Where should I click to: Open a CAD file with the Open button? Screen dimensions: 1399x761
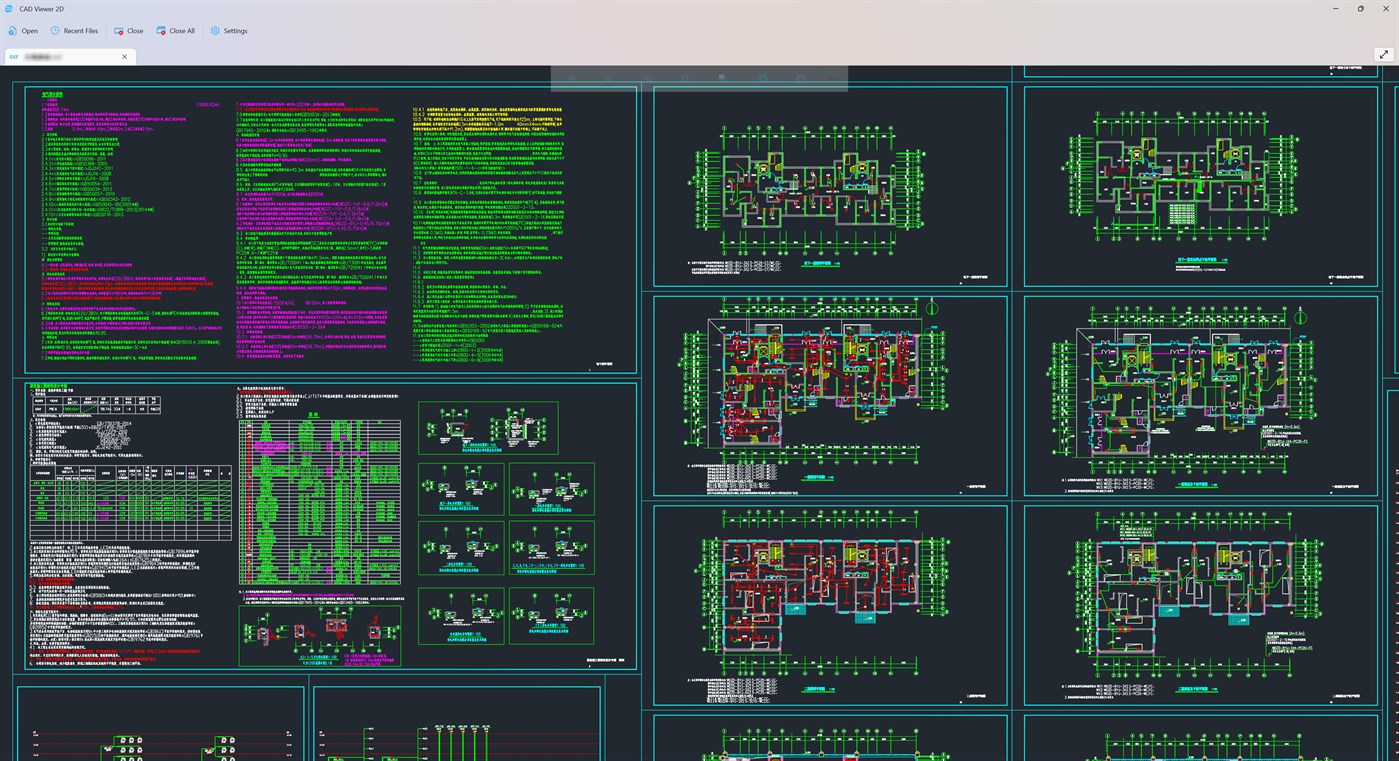[x=23, y=31]
